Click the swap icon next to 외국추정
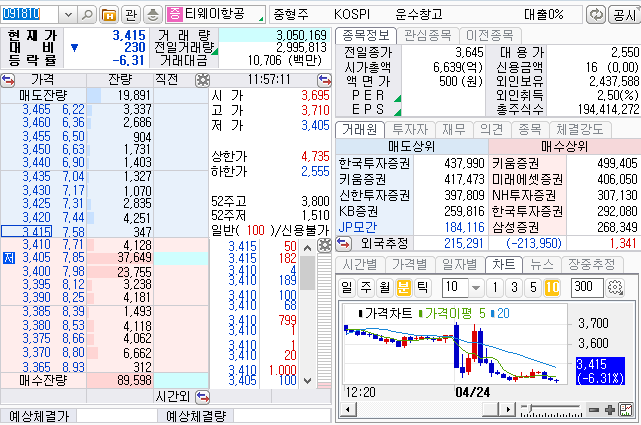The image size is (641, 425). pyautogui.click(x=343, y=244)
